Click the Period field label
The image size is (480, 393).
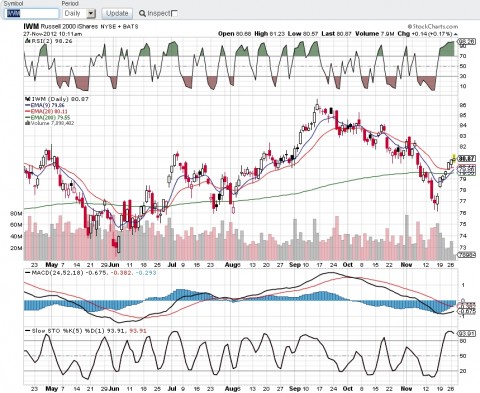tap(70, 4)
